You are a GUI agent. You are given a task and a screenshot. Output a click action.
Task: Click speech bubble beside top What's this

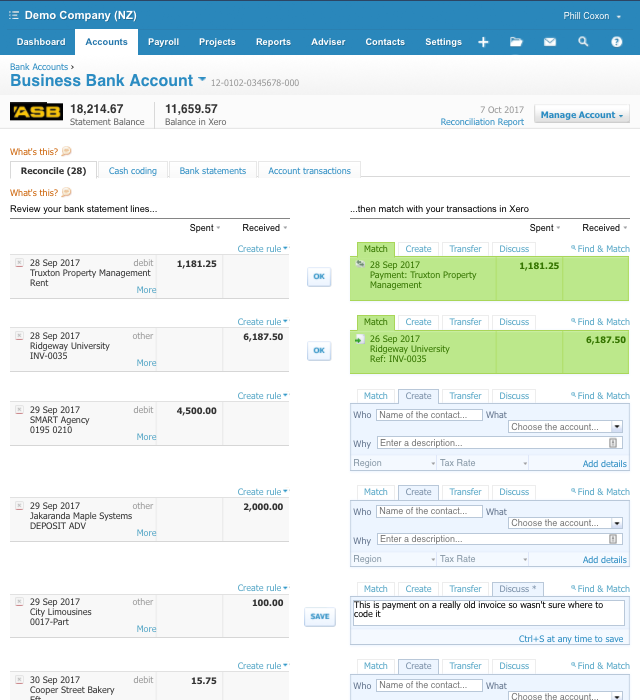coord(66,151)
